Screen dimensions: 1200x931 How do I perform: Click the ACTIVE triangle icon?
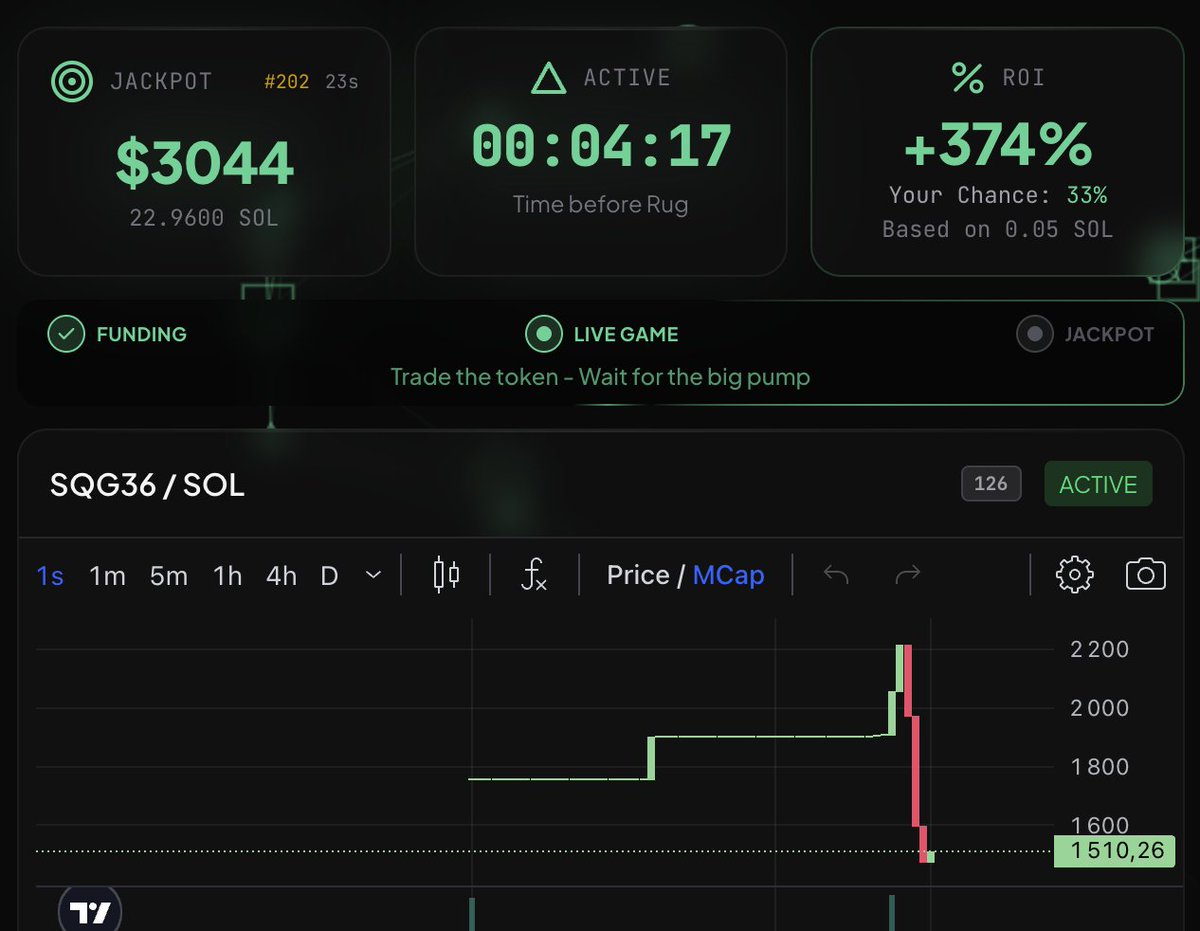(x=548, y=78)
